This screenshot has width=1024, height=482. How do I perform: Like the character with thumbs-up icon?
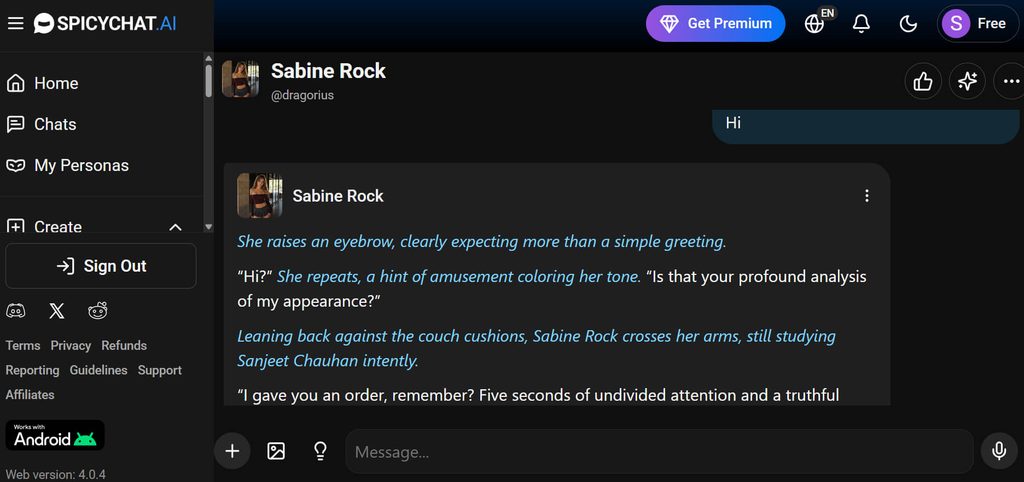(x=923, y=81)
